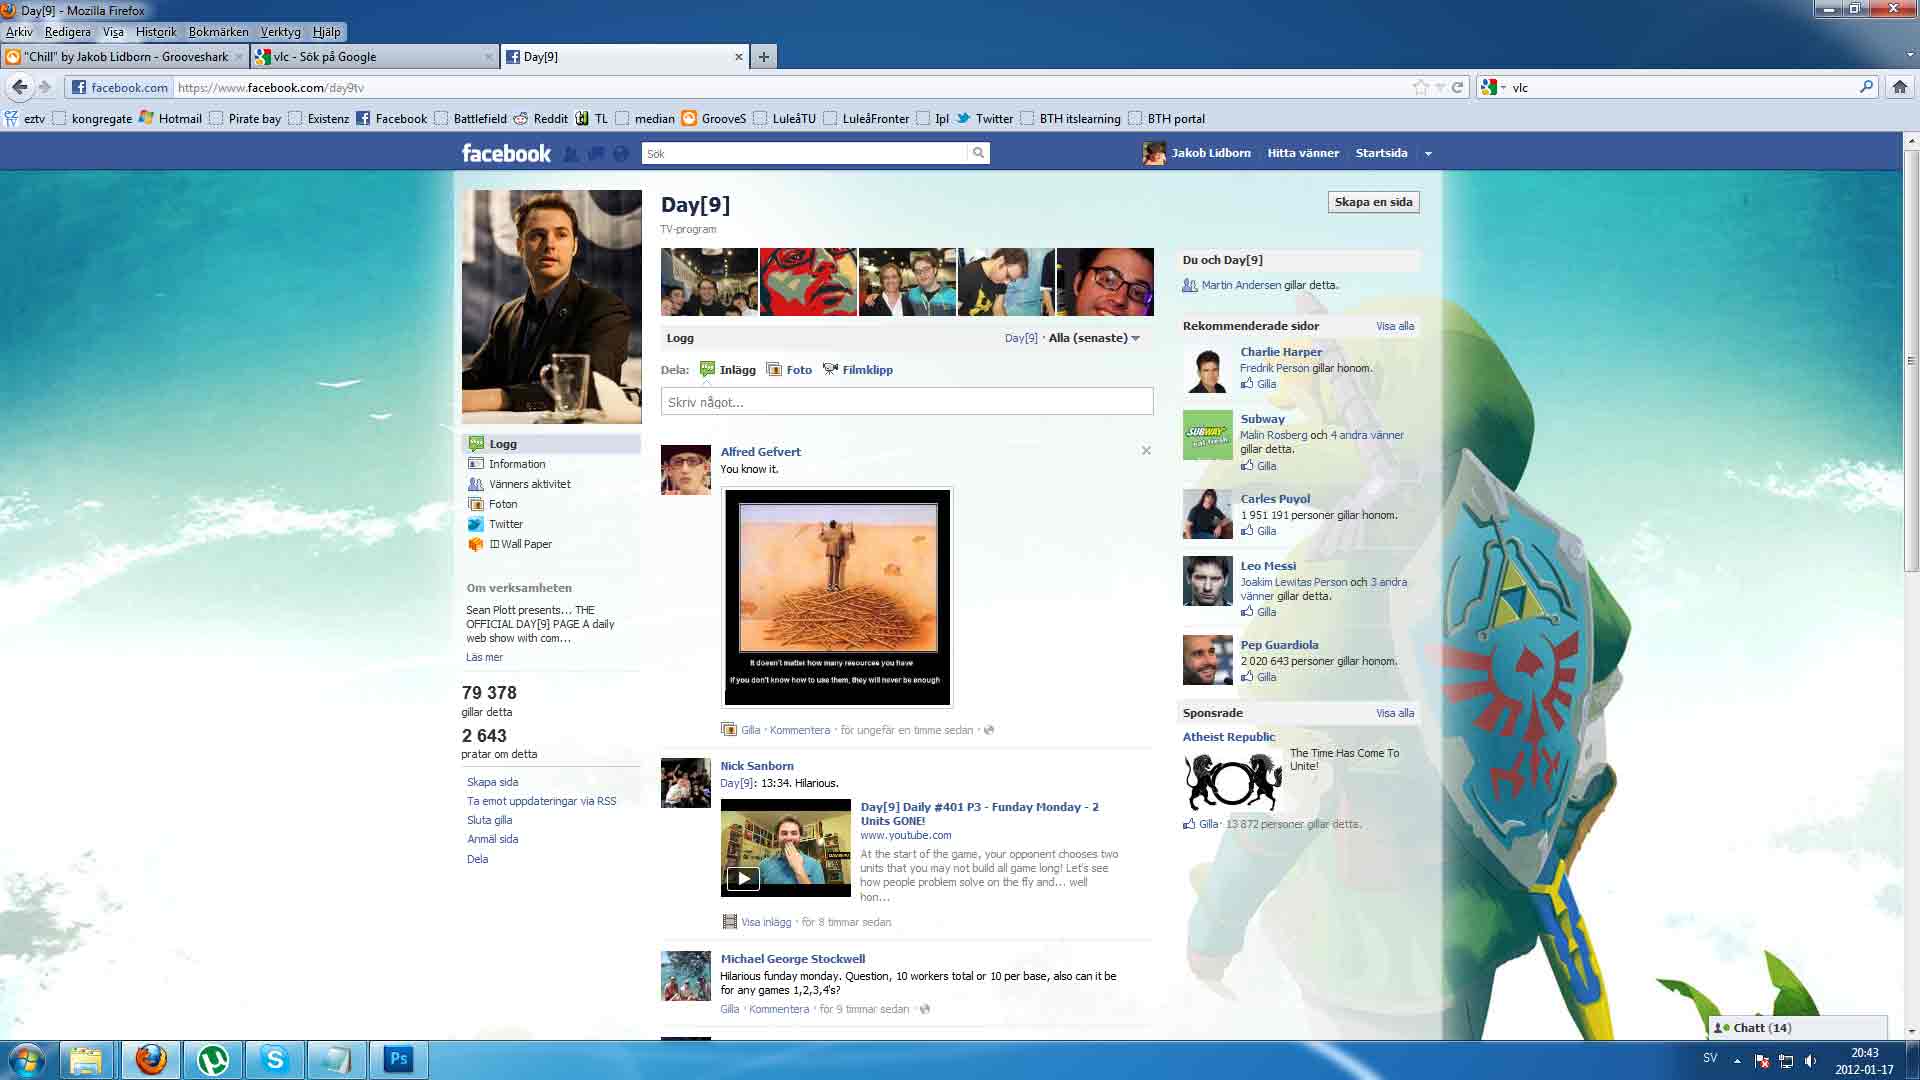Open a new tab with the plus button
The width and height of the screenshot is (1920, 1080).
coord(764,57)
